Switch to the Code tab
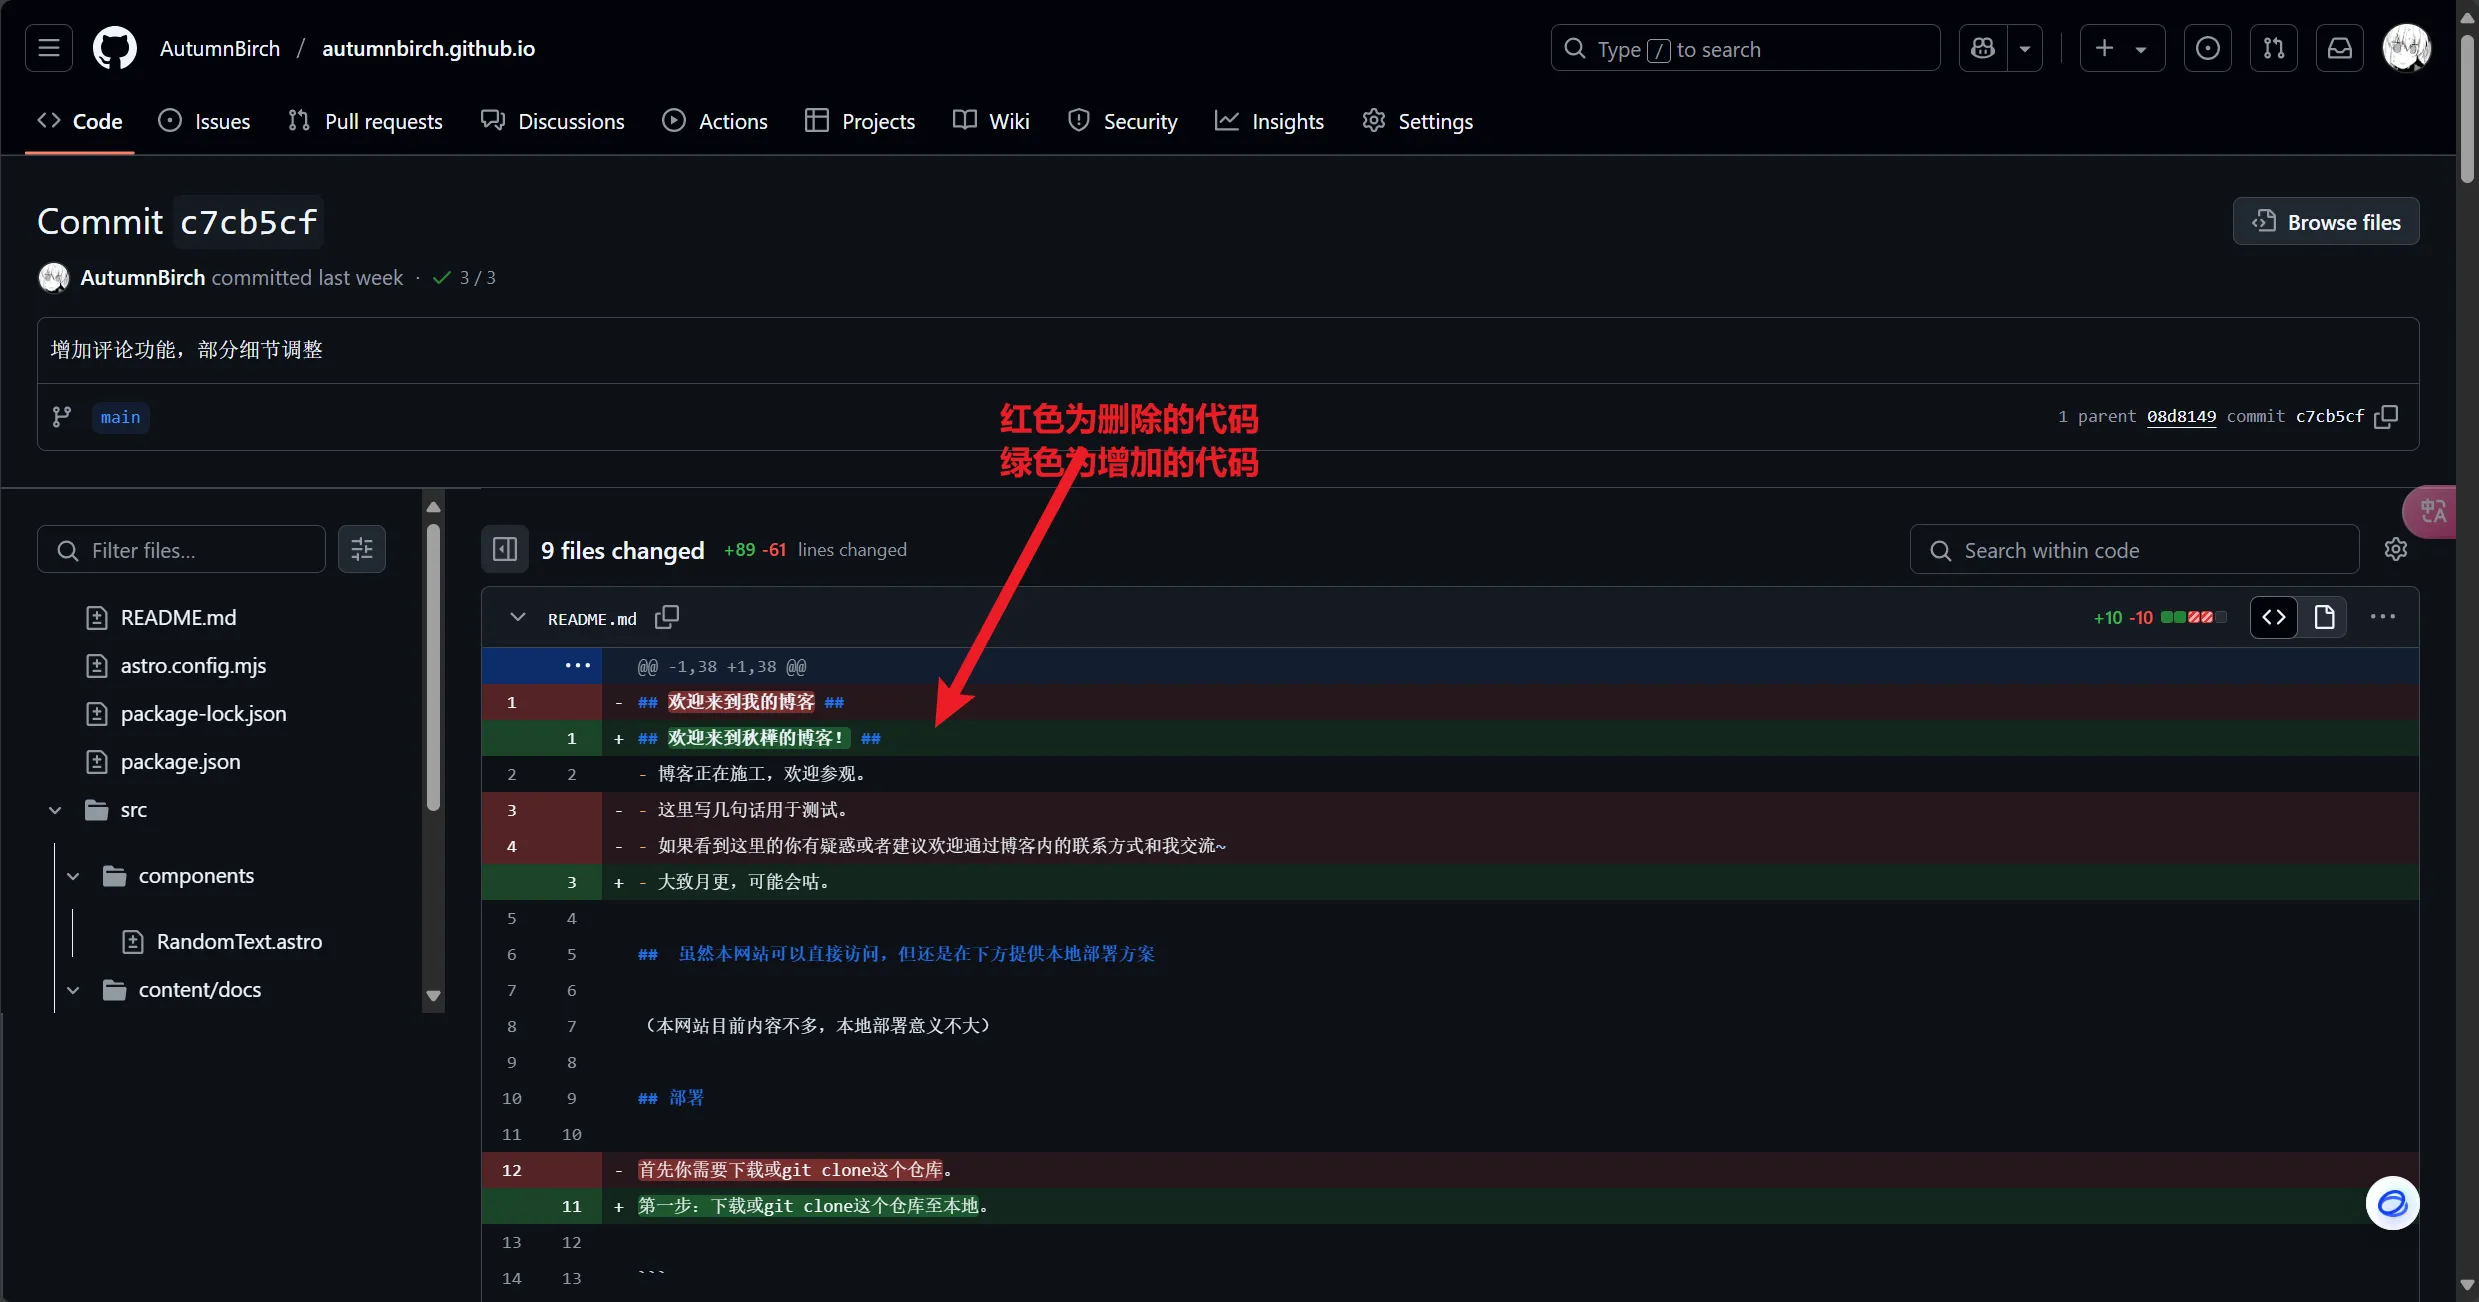Image resolution: width=2479 pixels, height=1302 pixels. coord(80,121)
